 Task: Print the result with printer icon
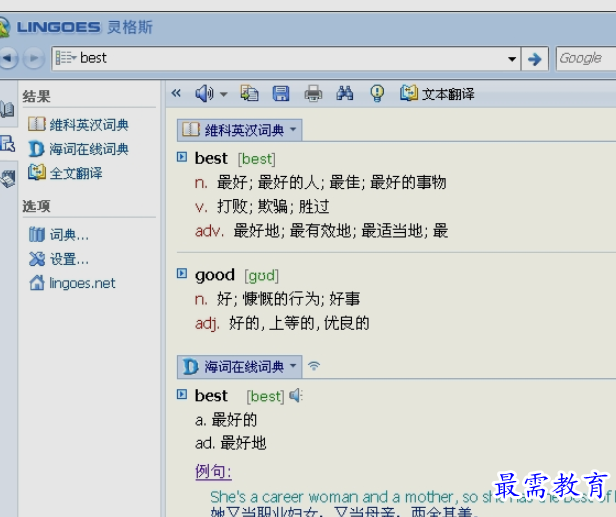pos(313,94)
